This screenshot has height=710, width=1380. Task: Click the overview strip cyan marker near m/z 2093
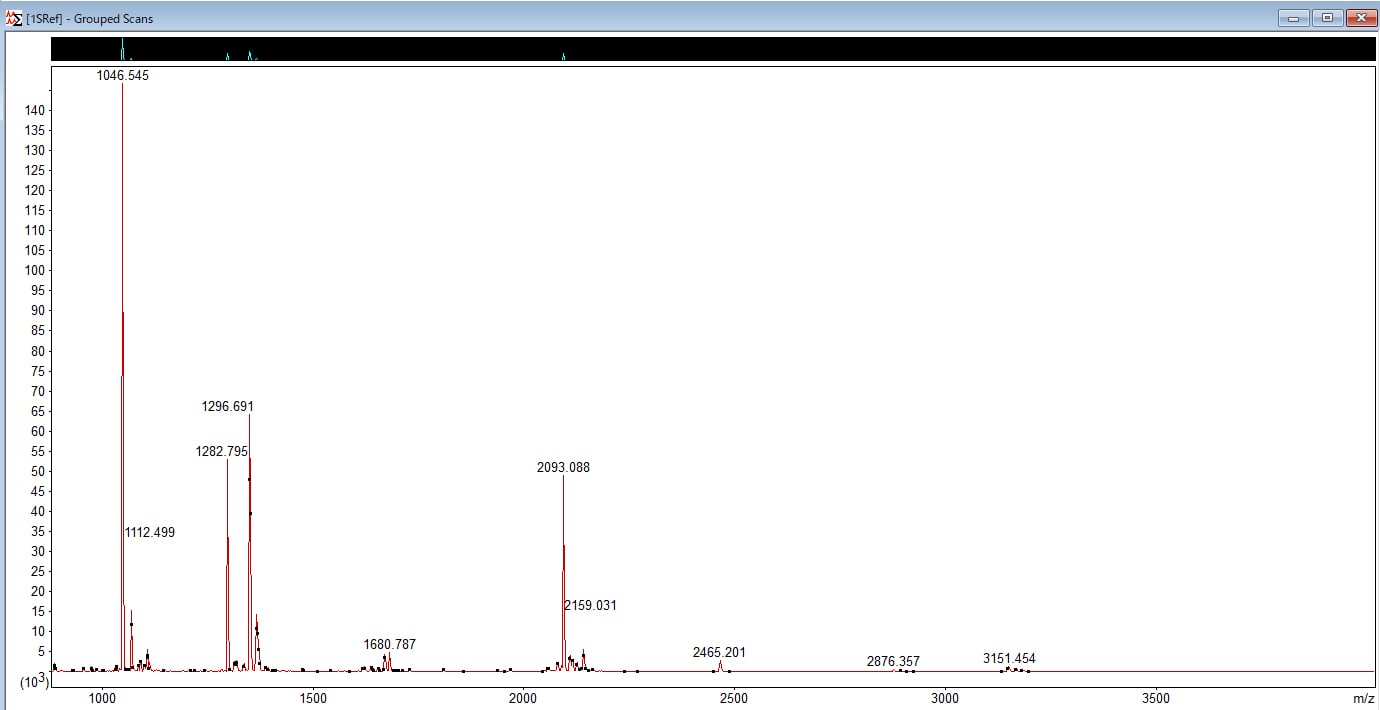563,56
